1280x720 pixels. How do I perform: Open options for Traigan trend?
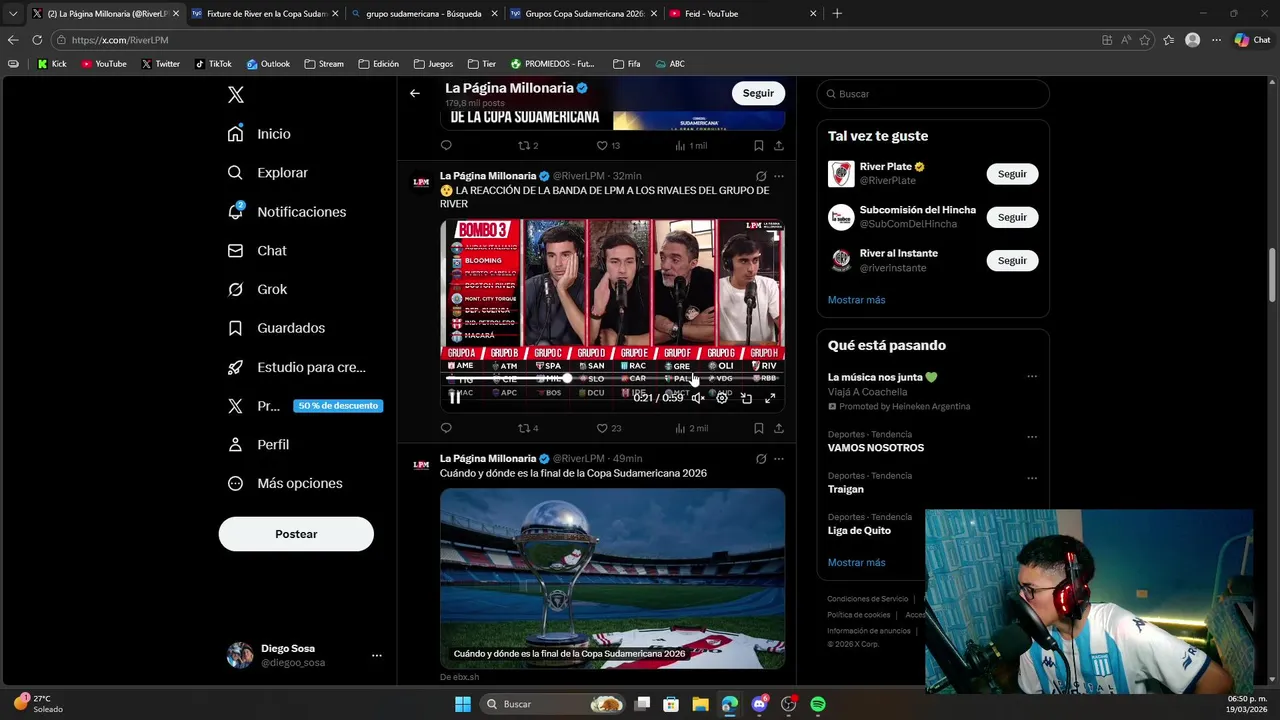coord(1032,478)
